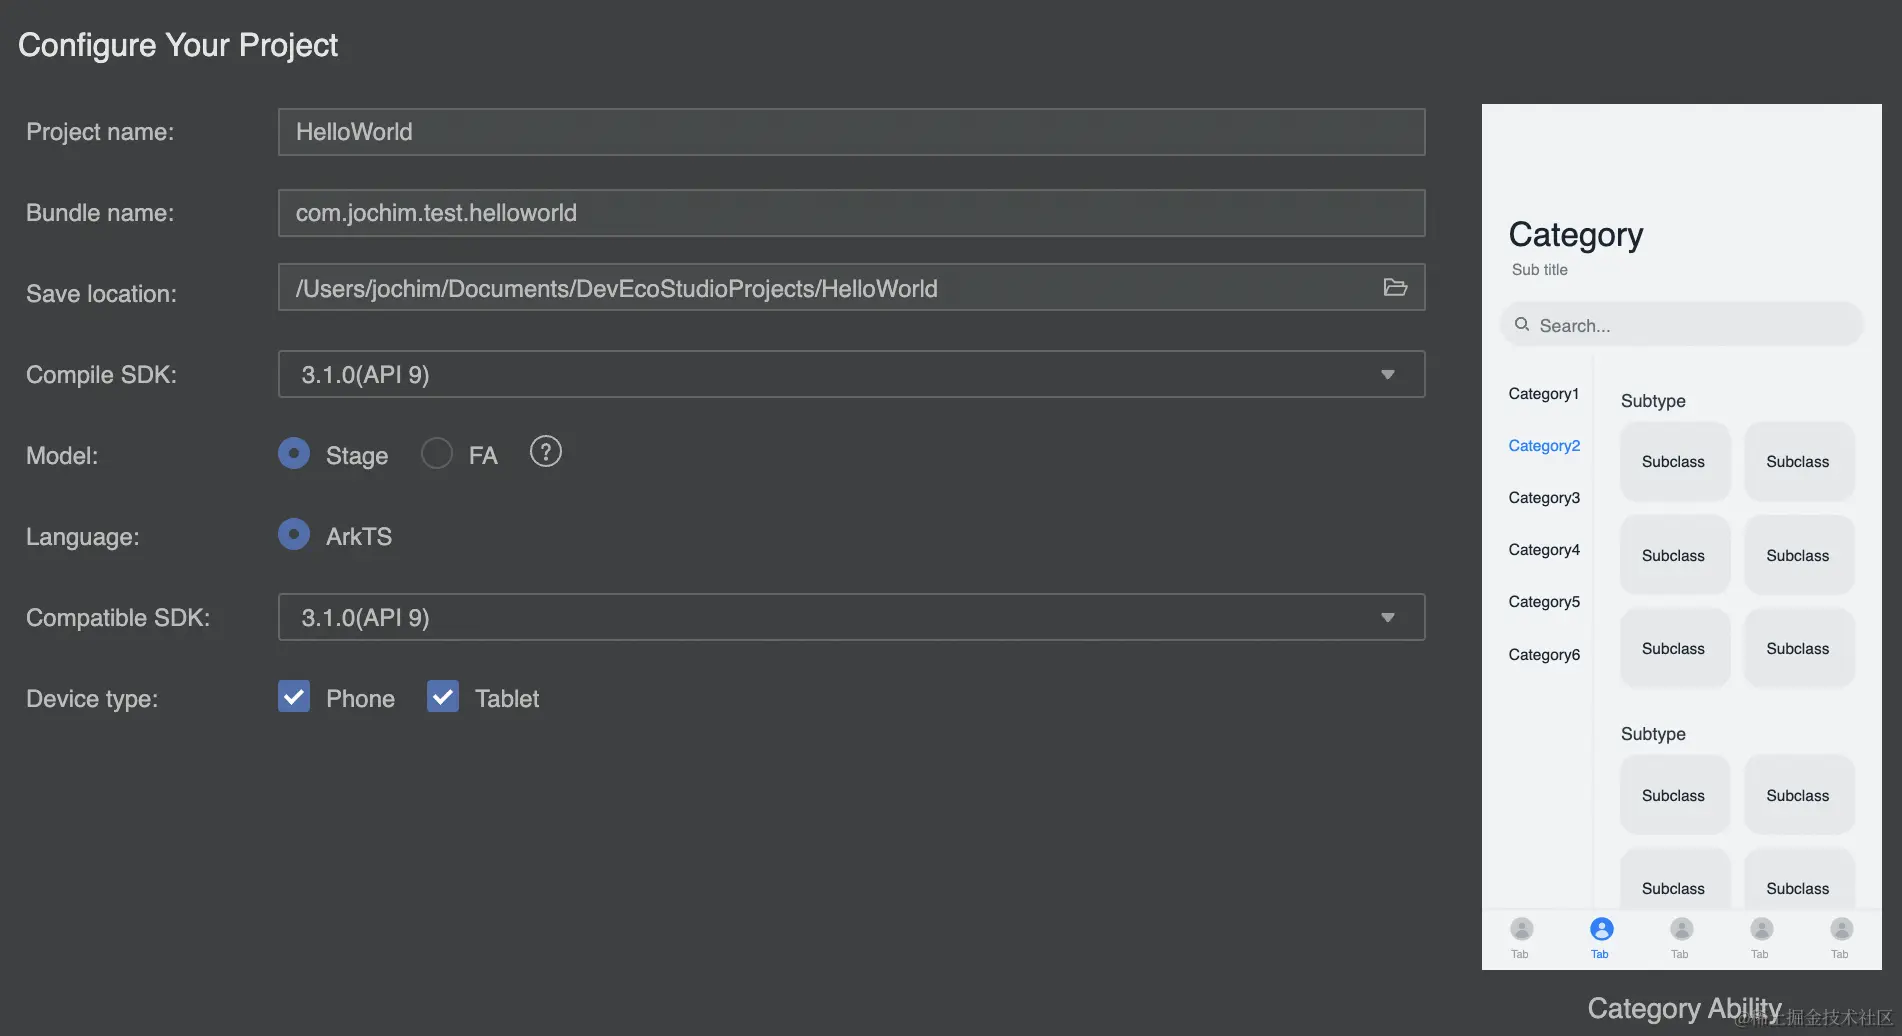The image size is (1902, 1036).
Task: Click the Device type label
Action: [x=92, y=699]
